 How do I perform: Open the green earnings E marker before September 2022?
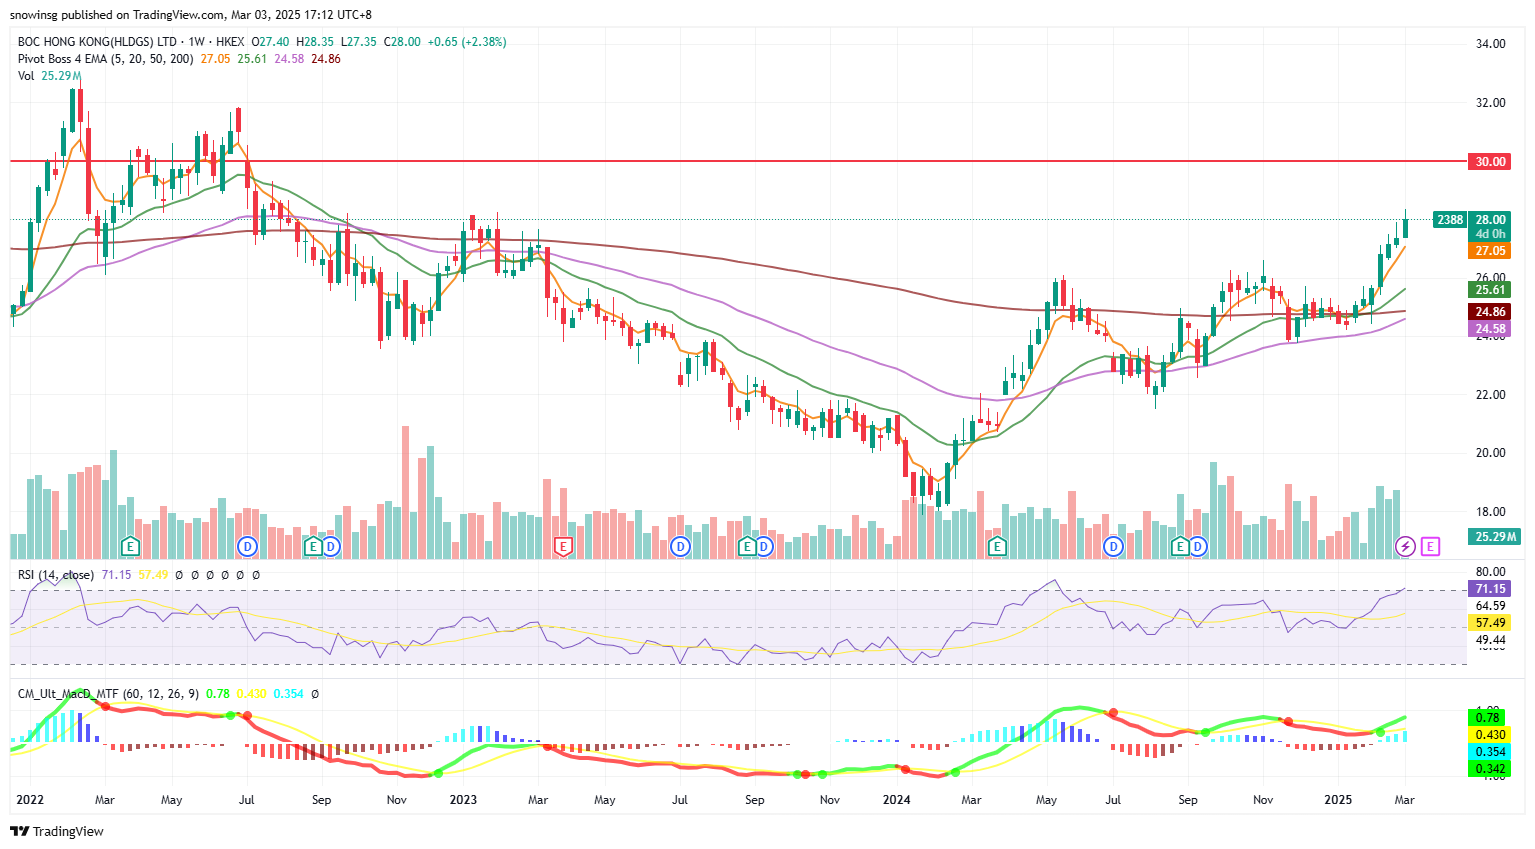313,546
